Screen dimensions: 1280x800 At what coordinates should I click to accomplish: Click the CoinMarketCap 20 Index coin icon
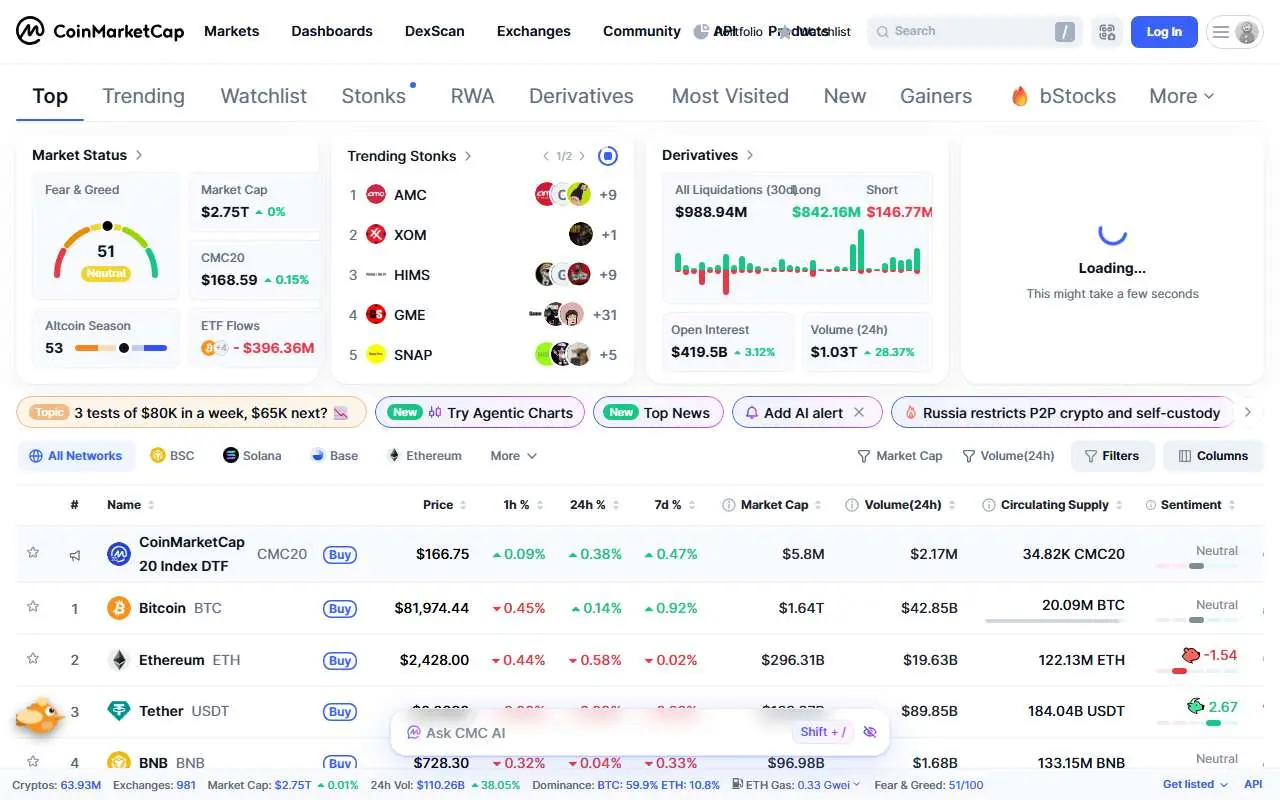coord(119,554)
